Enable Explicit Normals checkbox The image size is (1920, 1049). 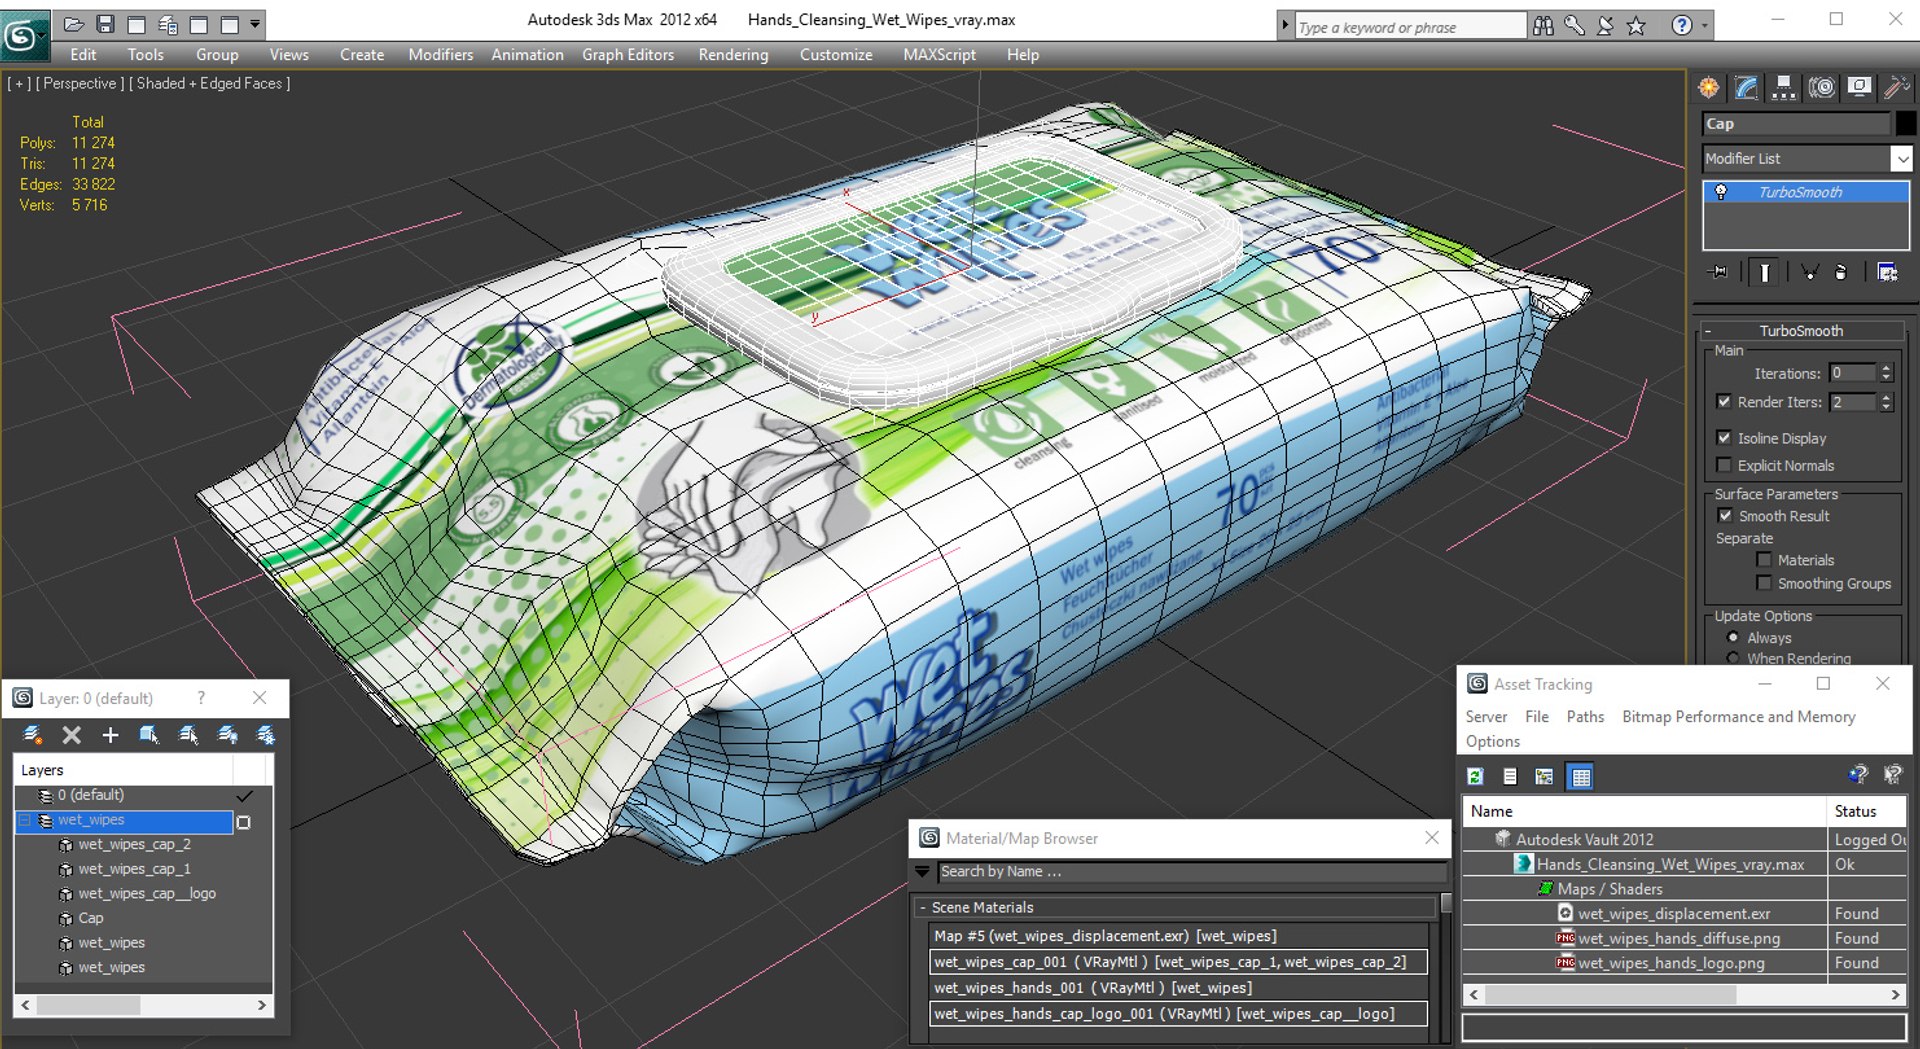pos(1724,464)
